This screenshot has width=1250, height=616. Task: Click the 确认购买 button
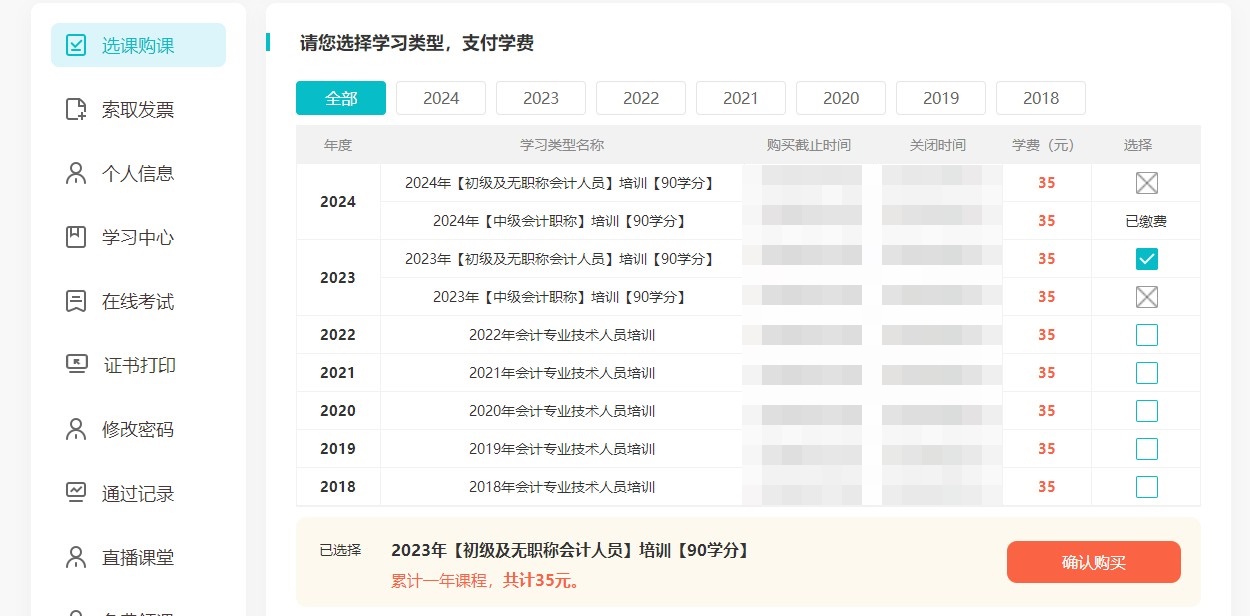(1093, 562)
